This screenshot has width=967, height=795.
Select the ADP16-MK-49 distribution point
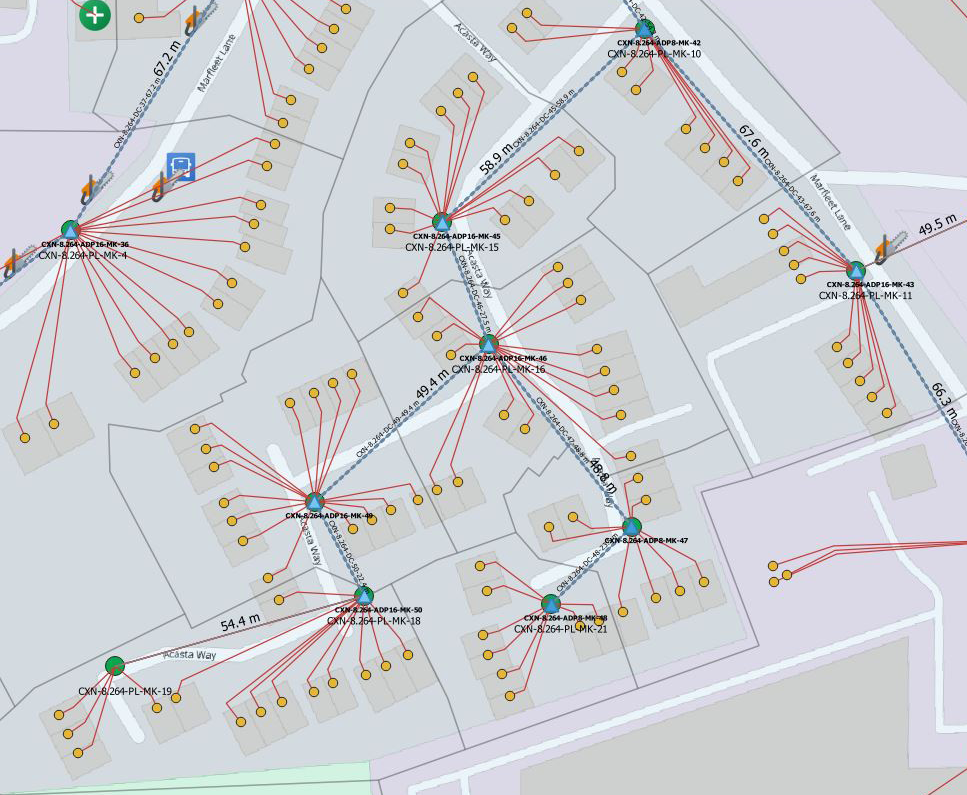click(314, 501)
